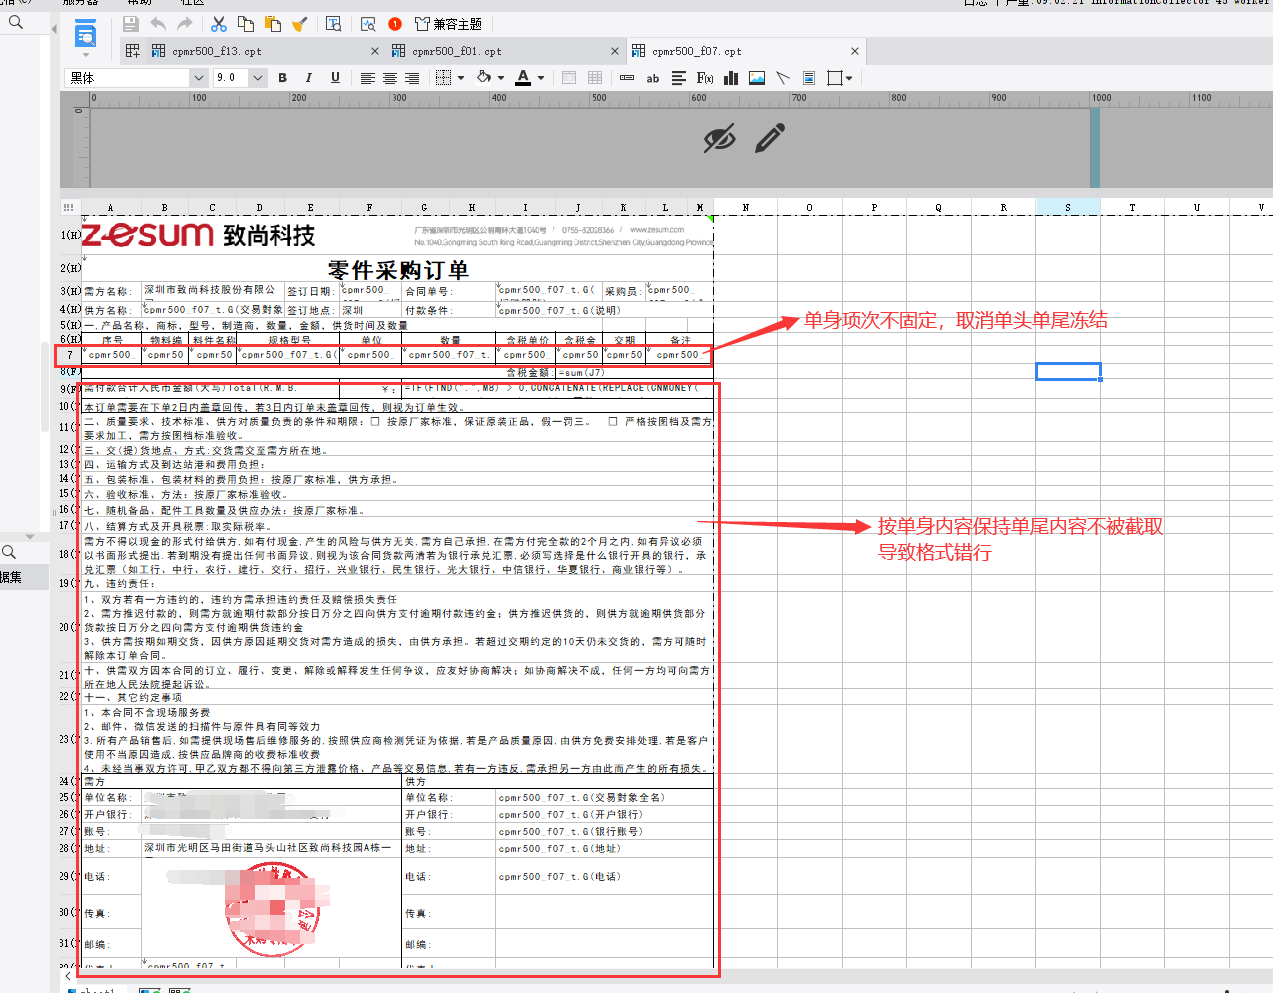
Task: Insert a formula with F(x)
Action: [705, 78]
